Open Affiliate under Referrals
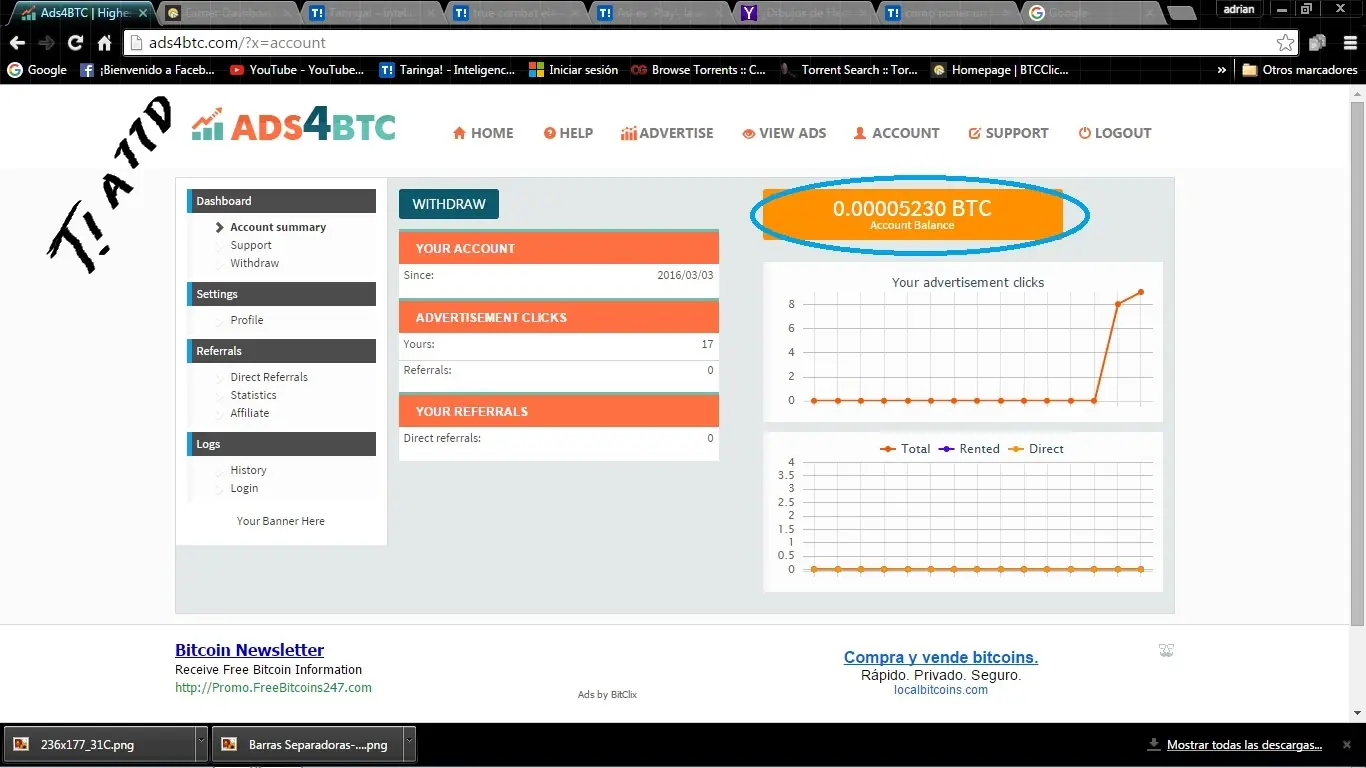The height and width of the screenshot is (768, 1366). (250, 413)
